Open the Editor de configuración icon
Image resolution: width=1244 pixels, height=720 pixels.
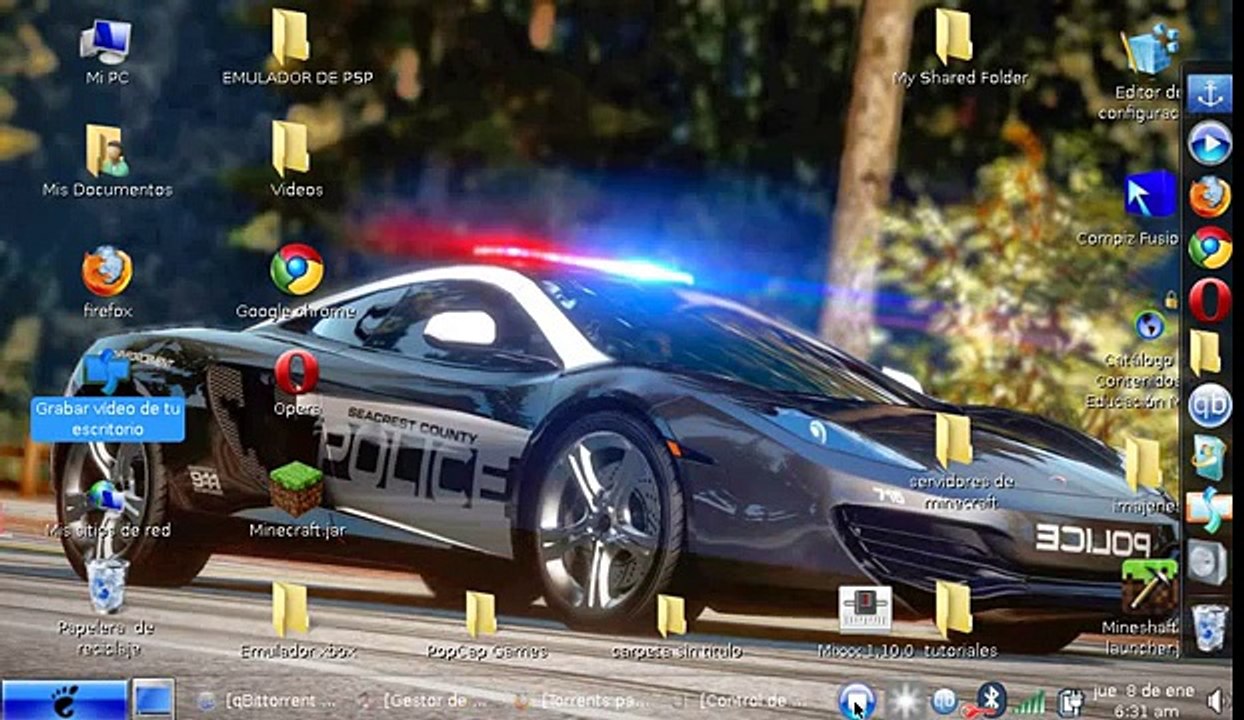(x=1150, y=50)
